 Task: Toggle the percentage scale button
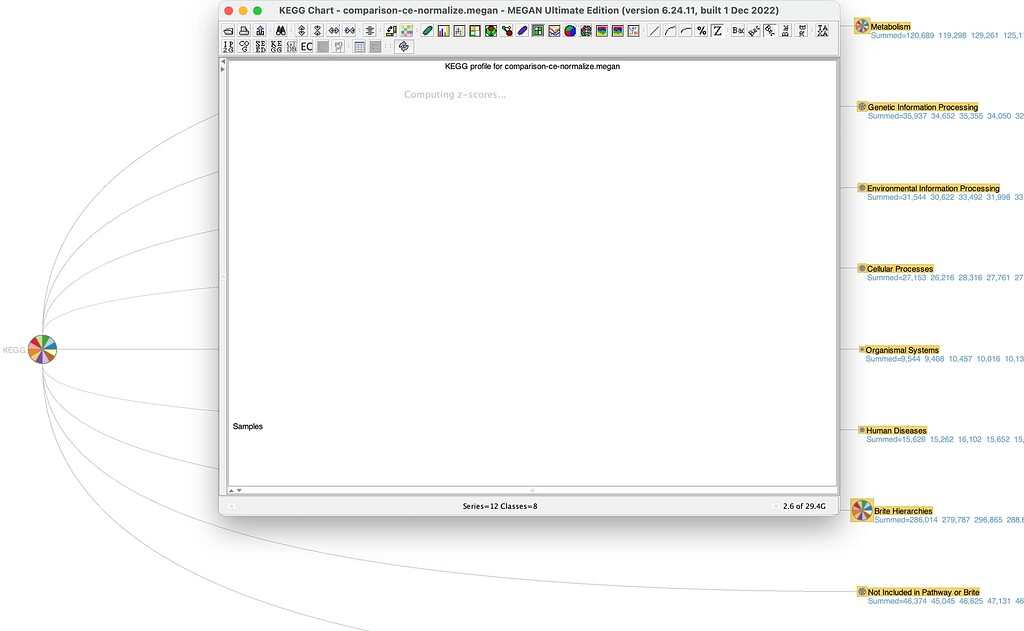[701, 31]
